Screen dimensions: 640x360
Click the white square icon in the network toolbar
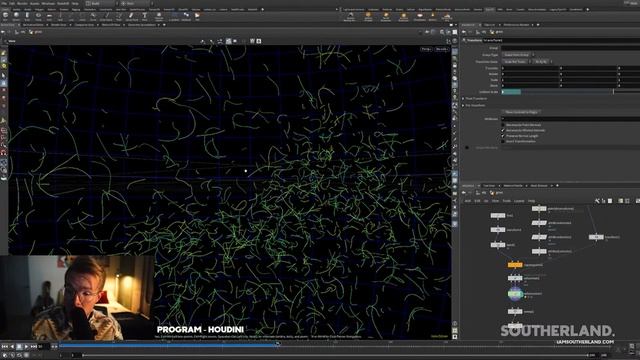click(x=610, y=201)
